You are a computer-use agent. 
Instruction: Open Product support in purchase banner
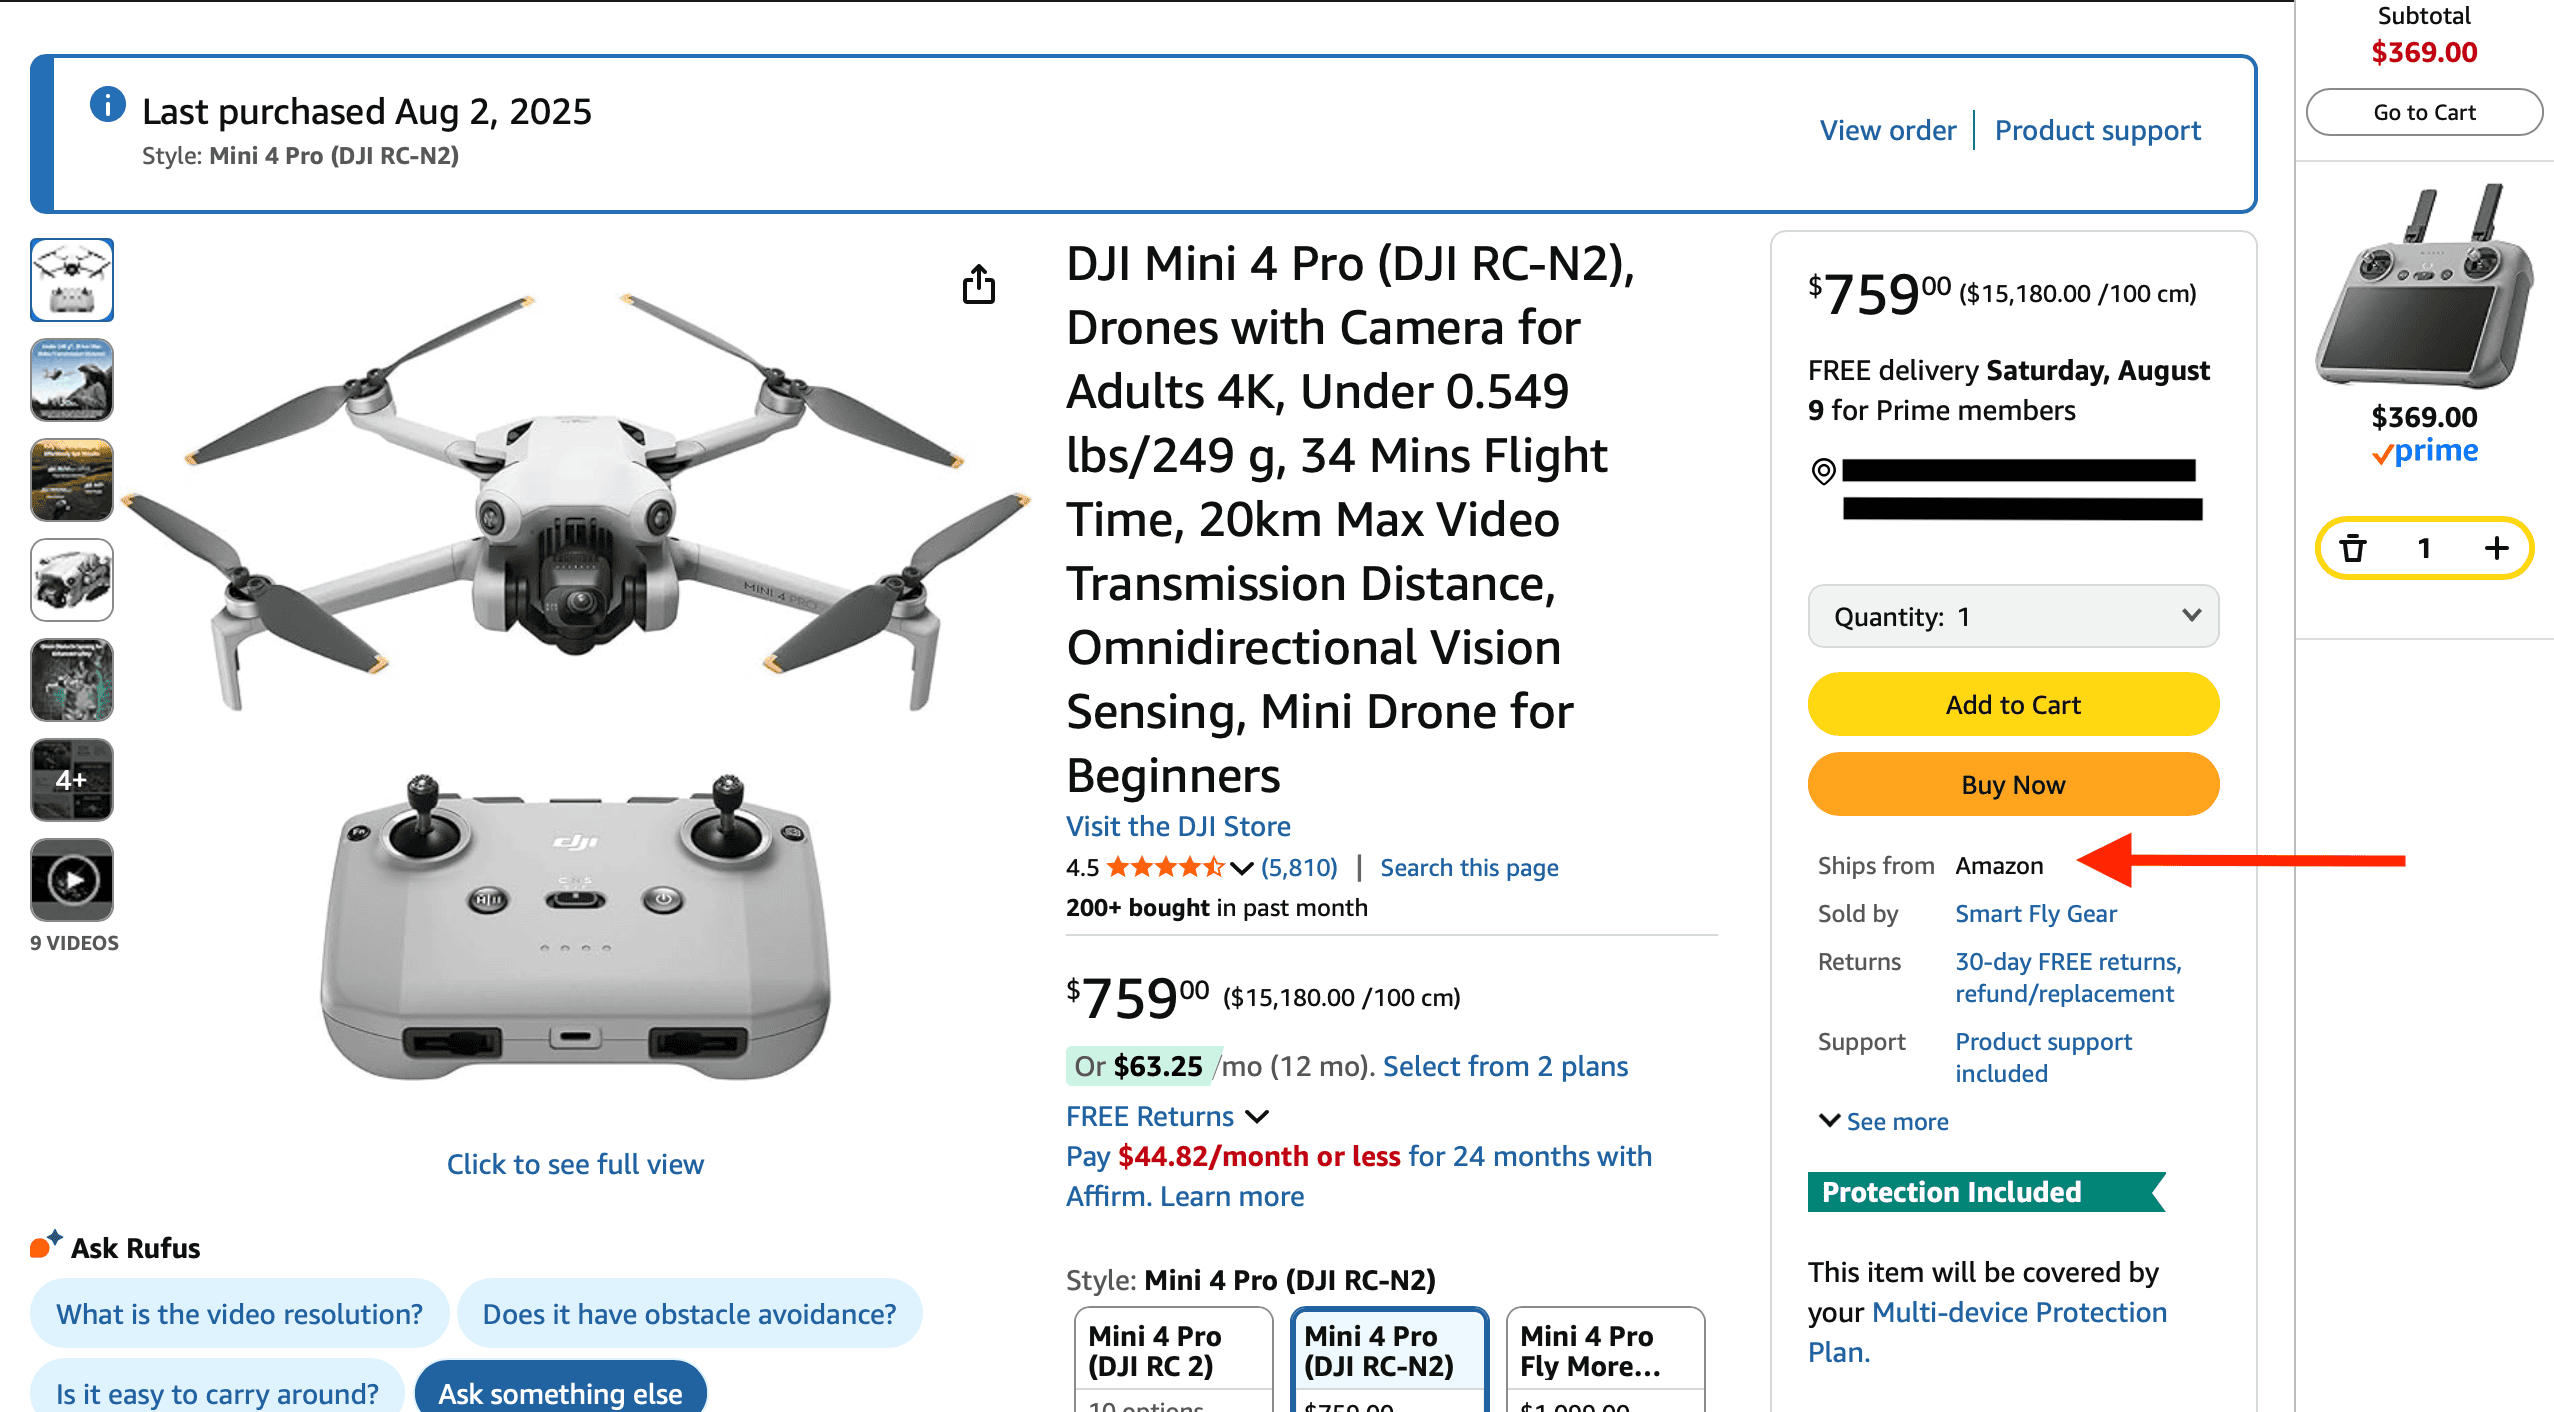[x=2097, y=130]
